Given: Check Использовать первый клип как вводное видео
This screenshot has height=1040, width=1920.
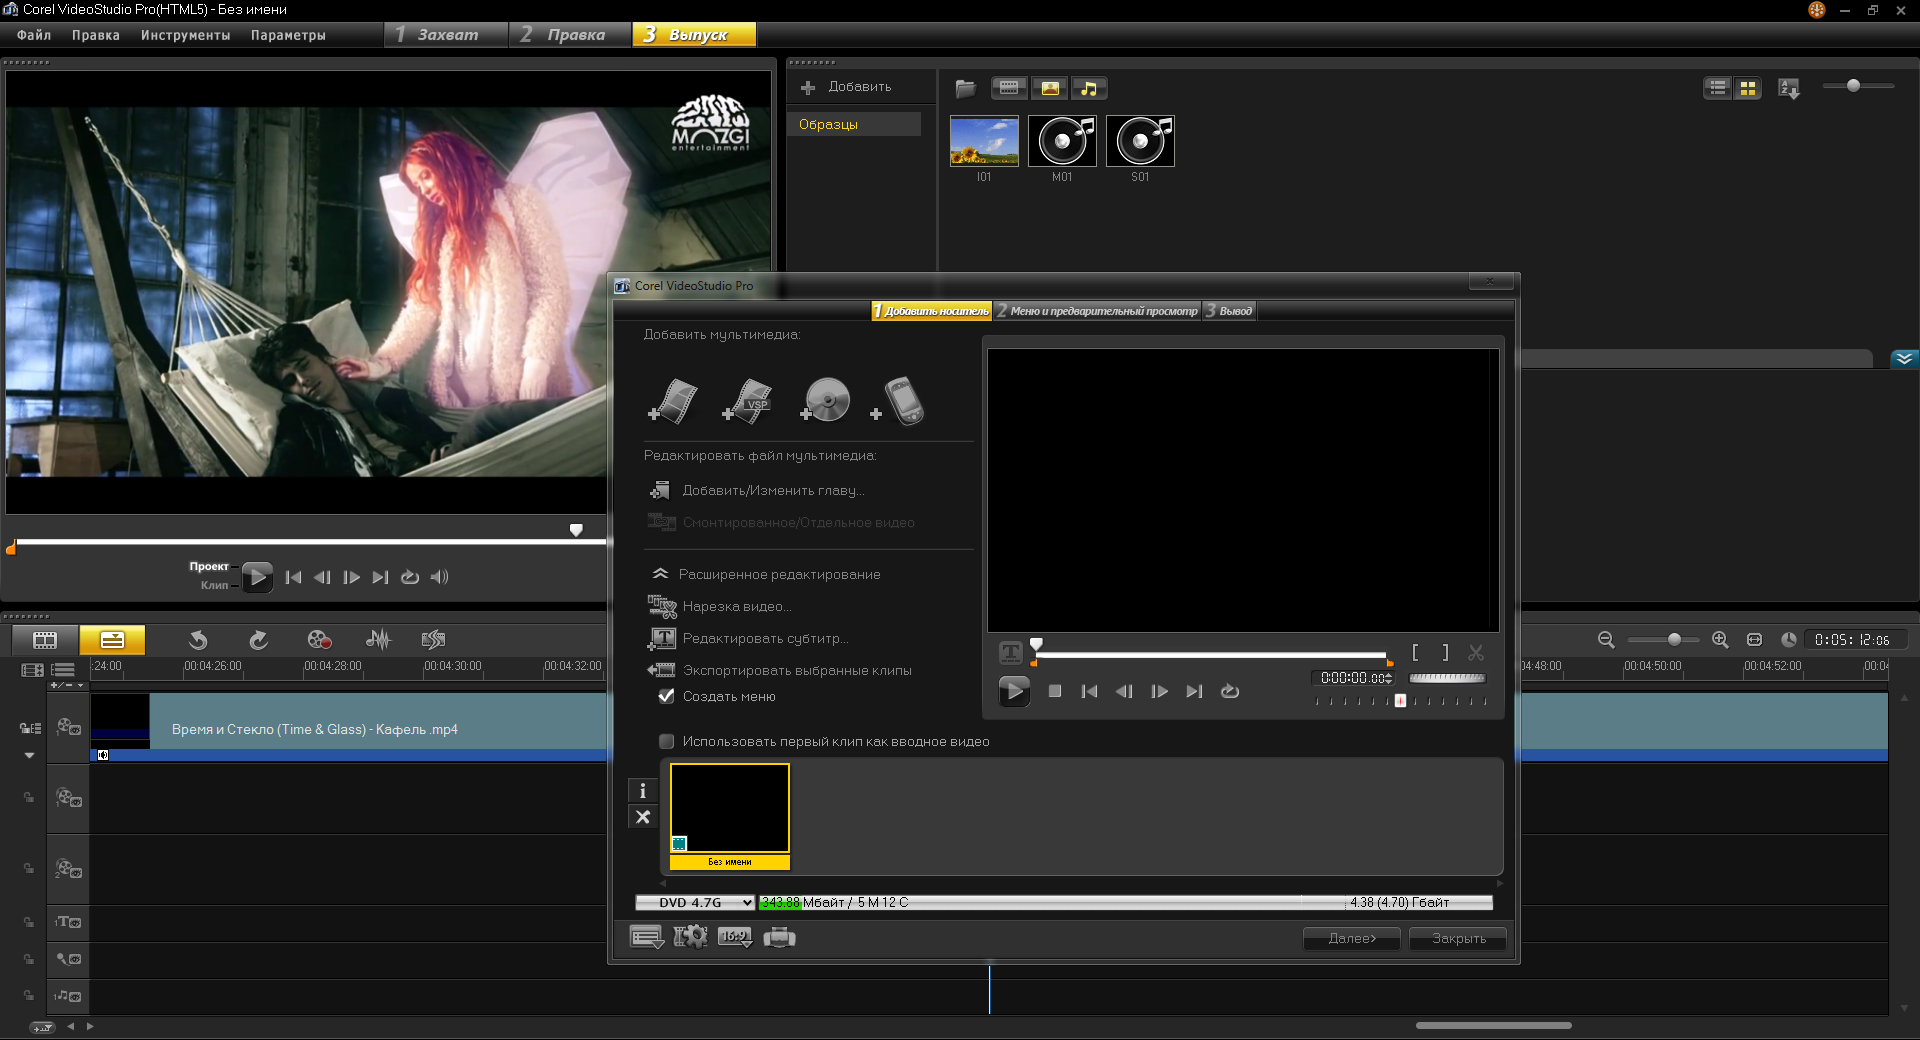Looking at the screenshot, I should tap(666, 741).
